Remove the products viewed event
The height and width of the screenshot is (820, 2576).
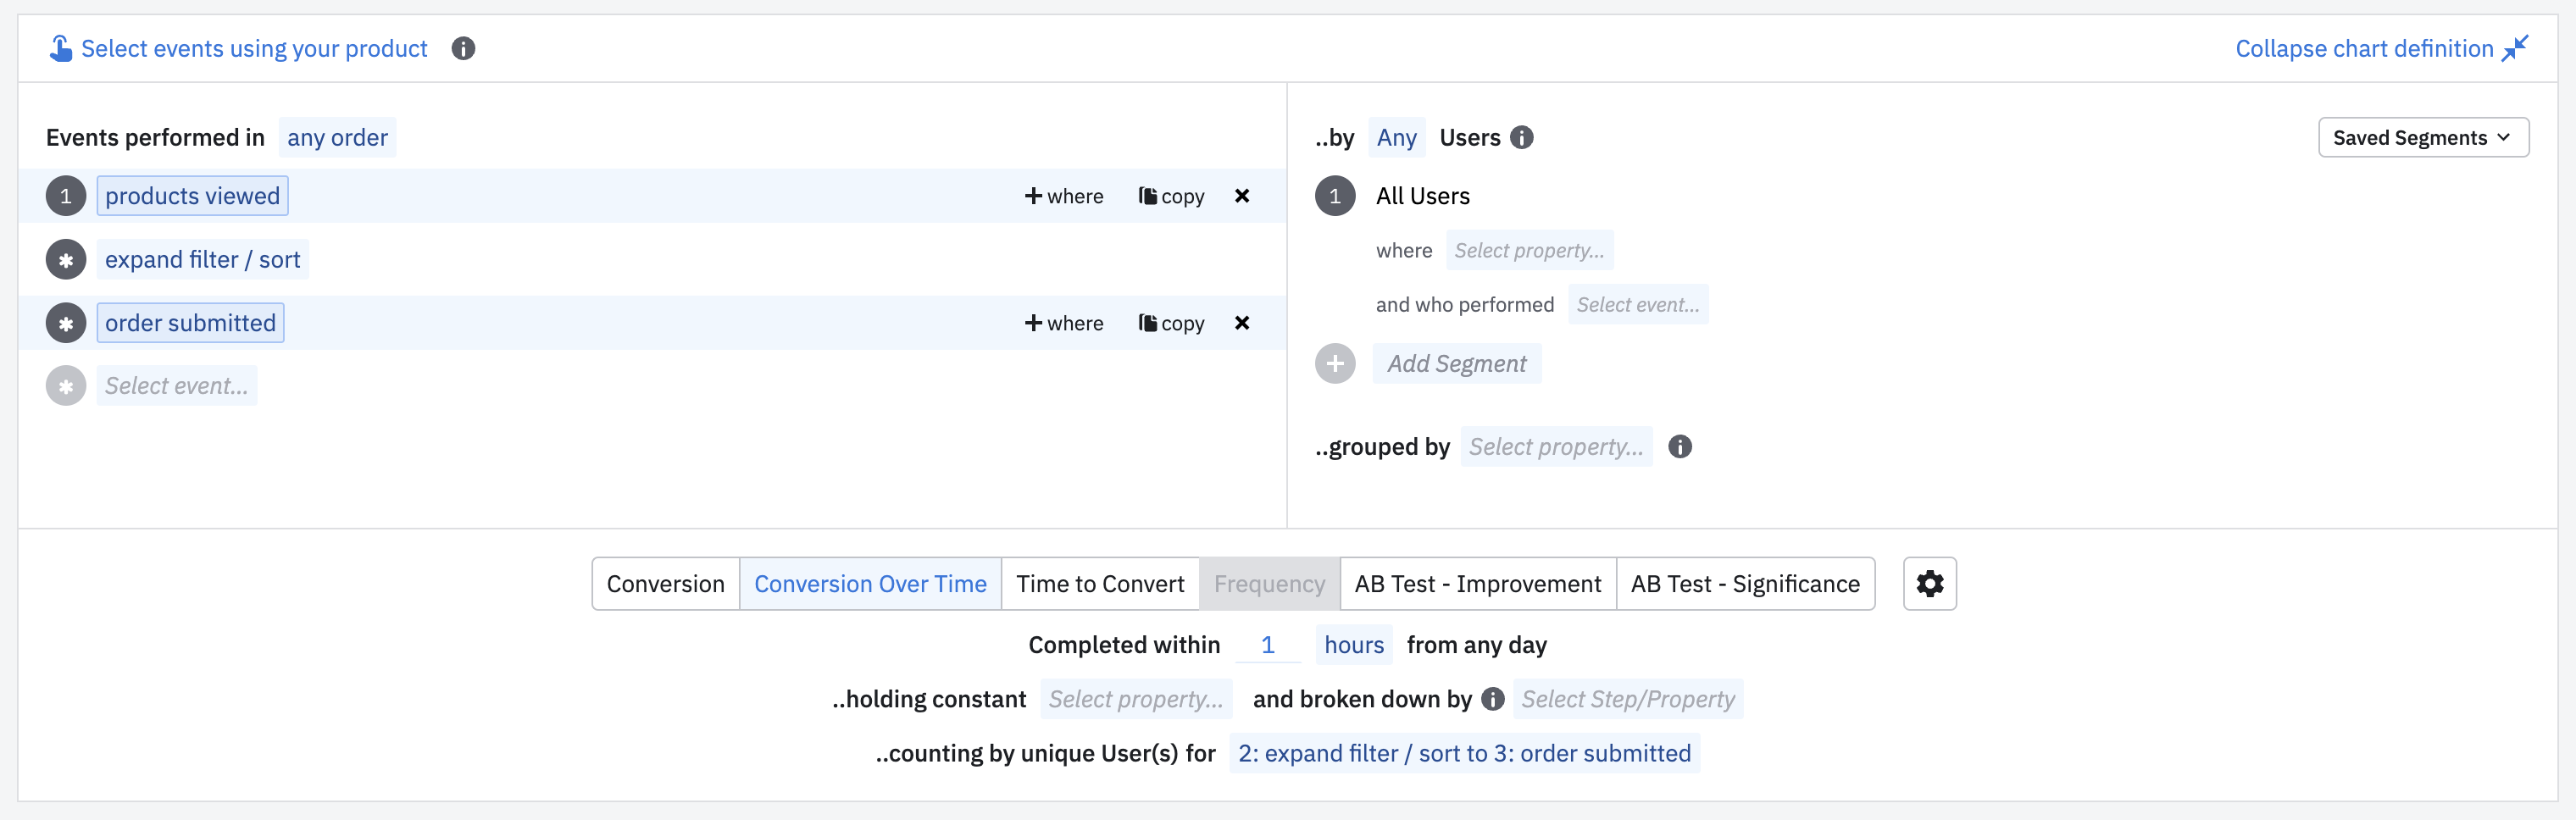tap(1242, 196)
